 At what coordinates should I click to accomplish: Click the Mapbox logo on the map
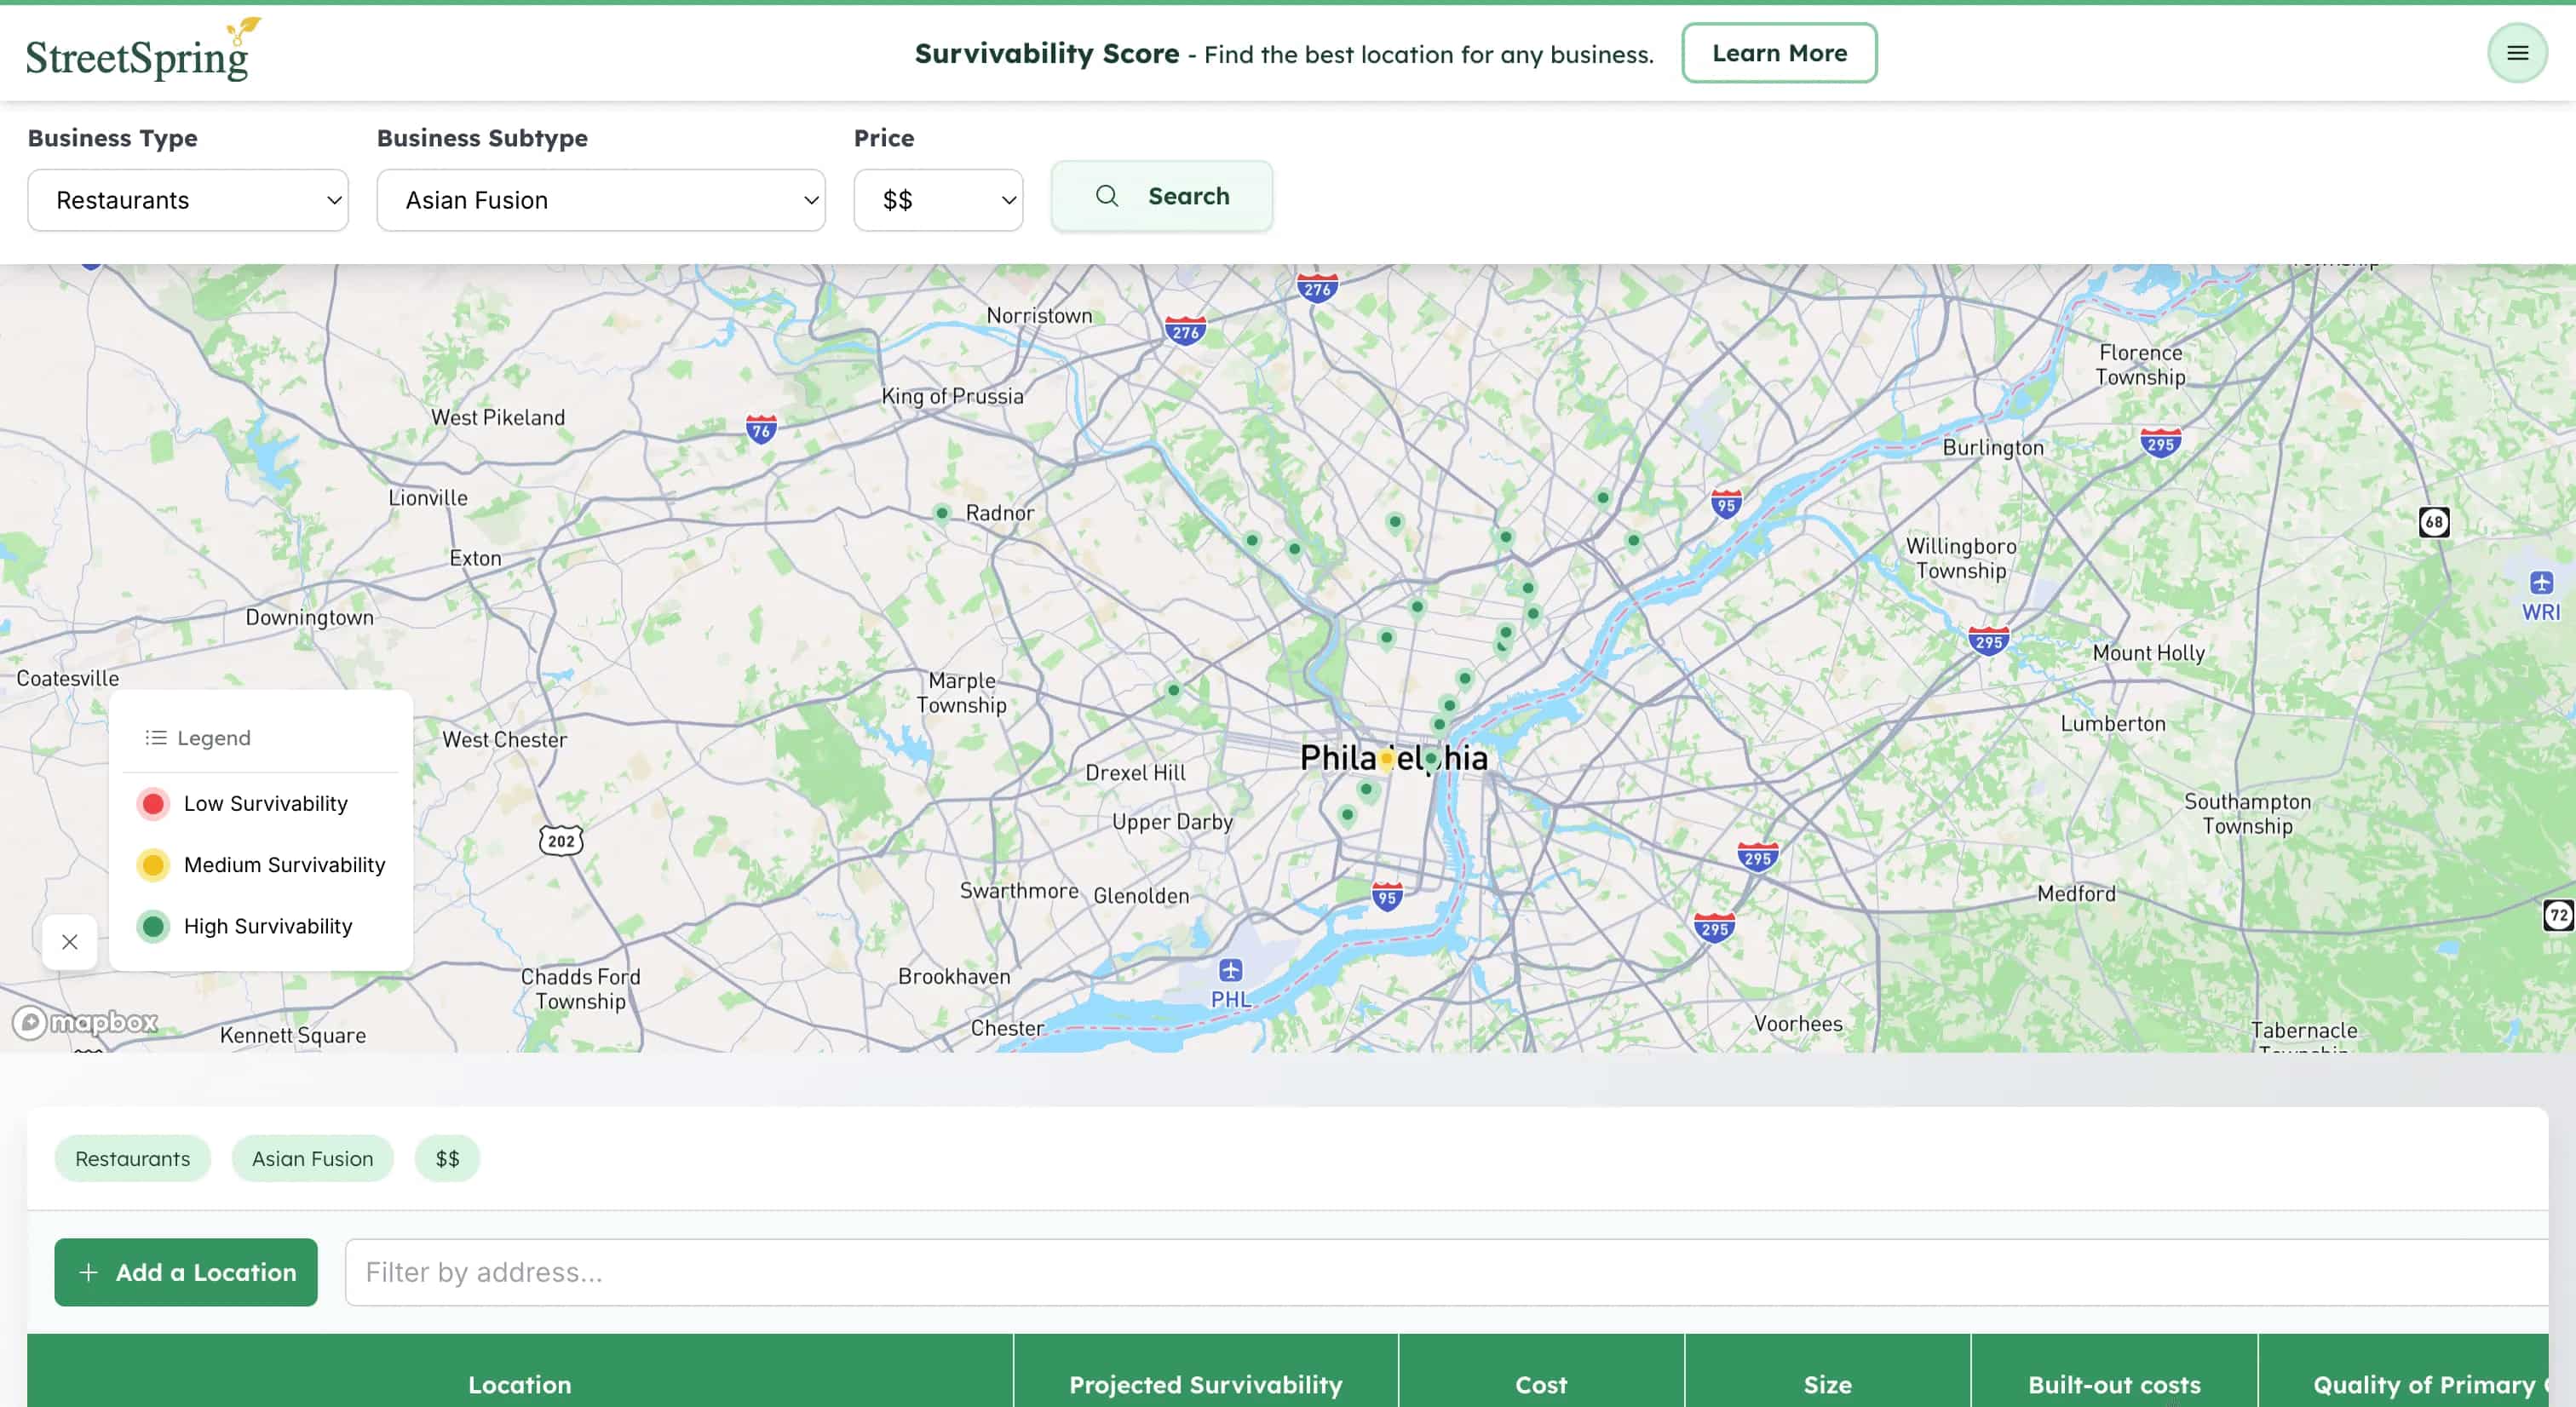(86, 1023)
